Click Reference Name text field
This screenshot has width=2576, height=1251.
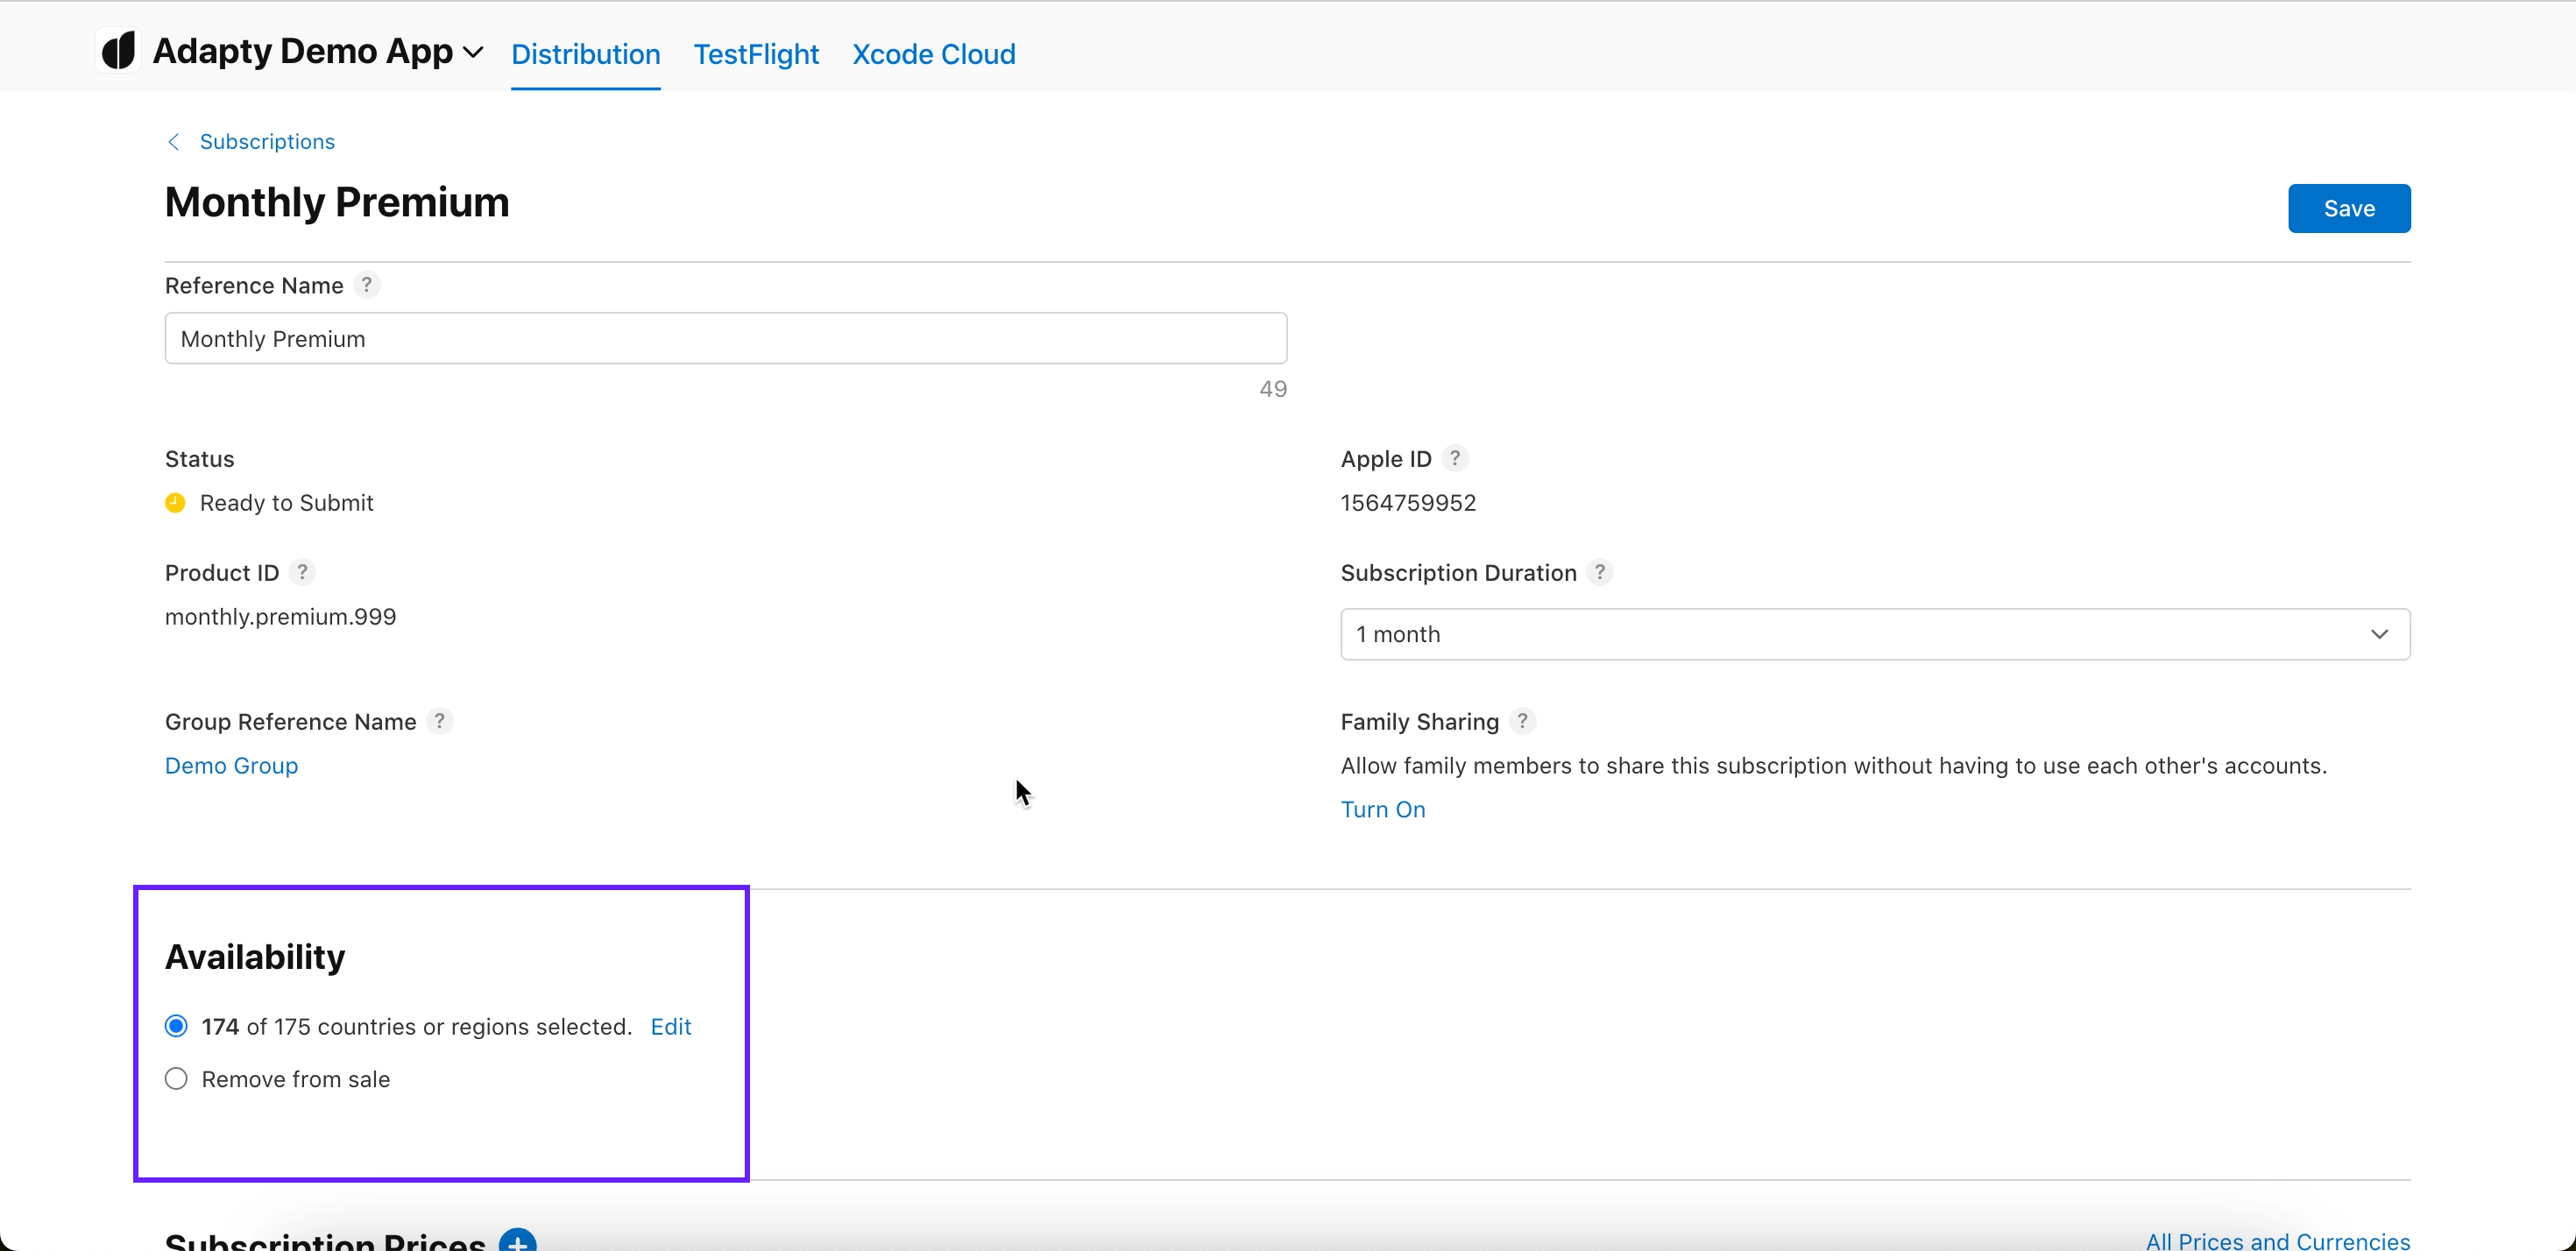[x=725, y=338]
